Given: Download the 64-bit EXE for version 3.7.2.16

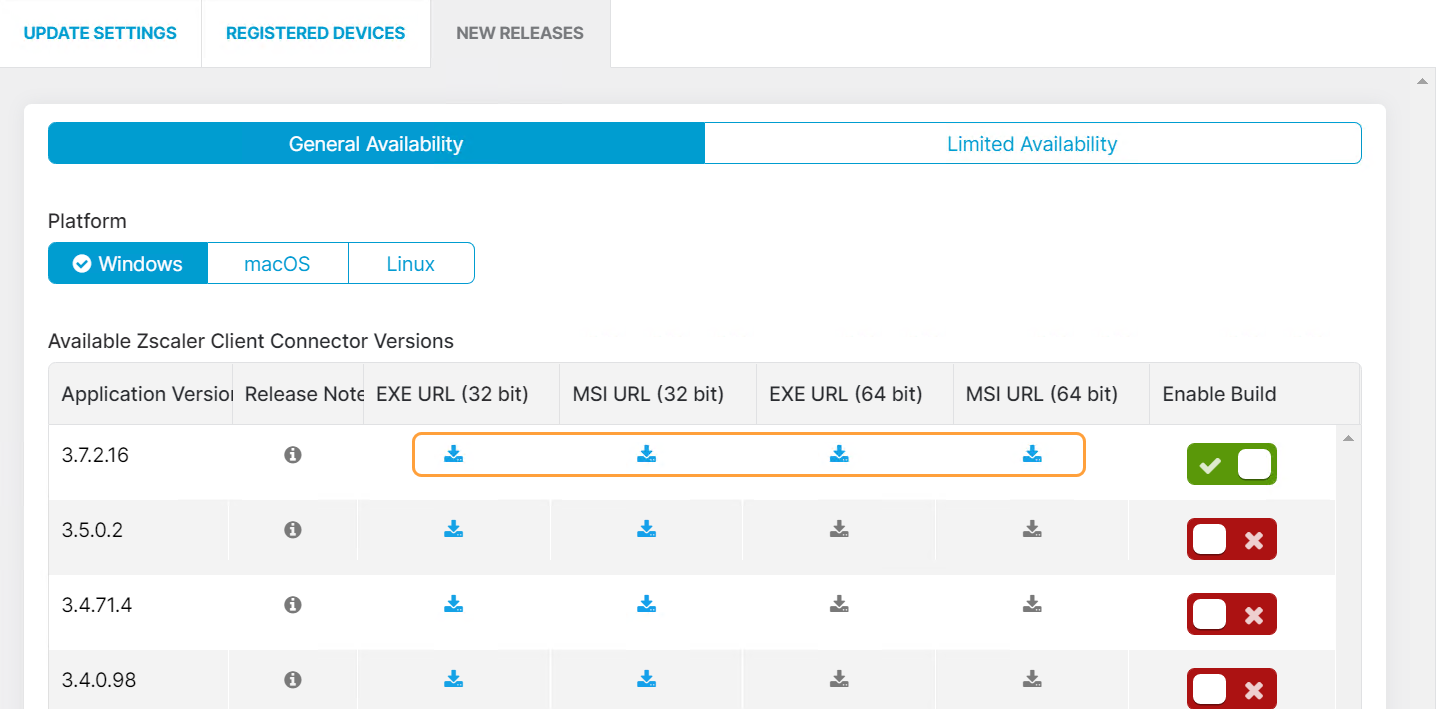Looking at the screenshot, I should pos(839,454).
